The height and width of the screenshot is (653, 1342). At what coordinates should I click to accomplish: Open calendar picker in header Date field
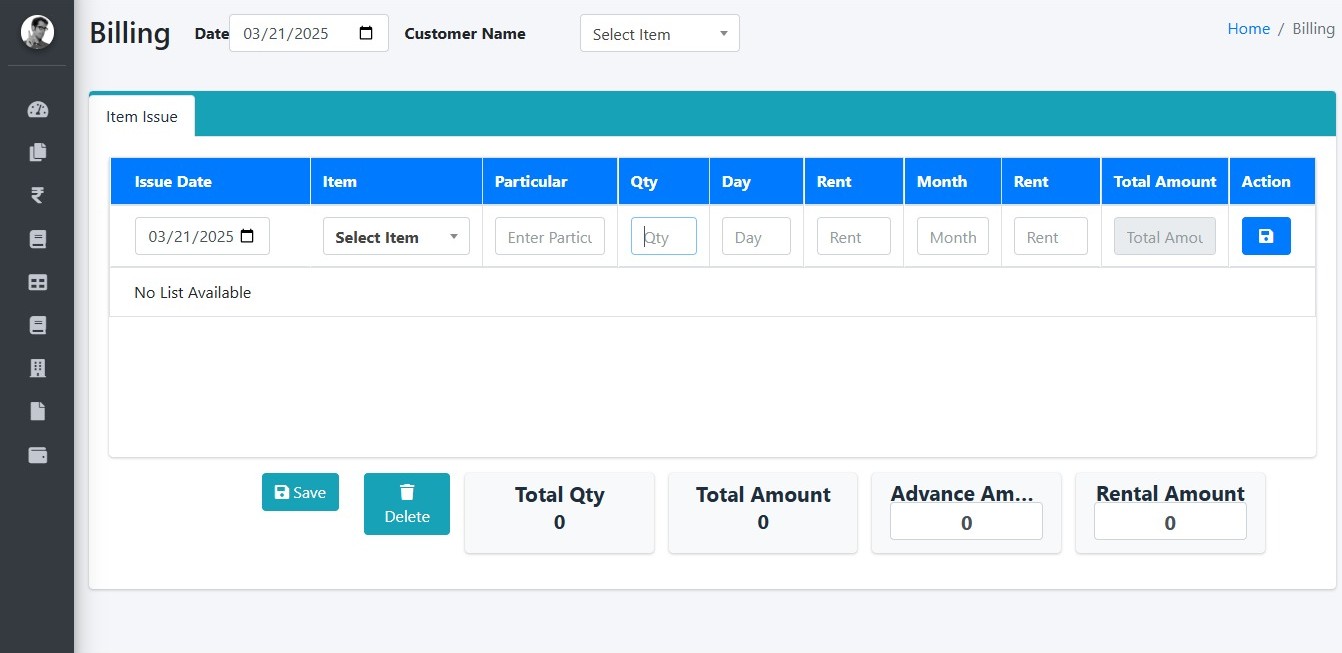click(x=366, y=33)
